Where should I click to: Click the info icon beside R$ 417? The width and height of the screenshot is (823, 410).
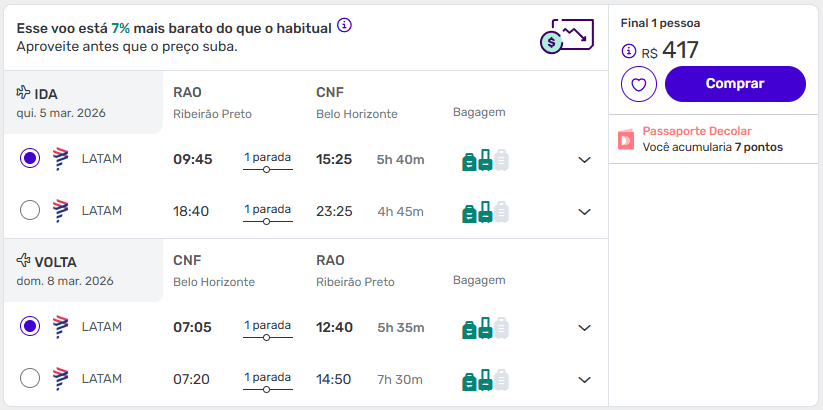coord(628,51)
